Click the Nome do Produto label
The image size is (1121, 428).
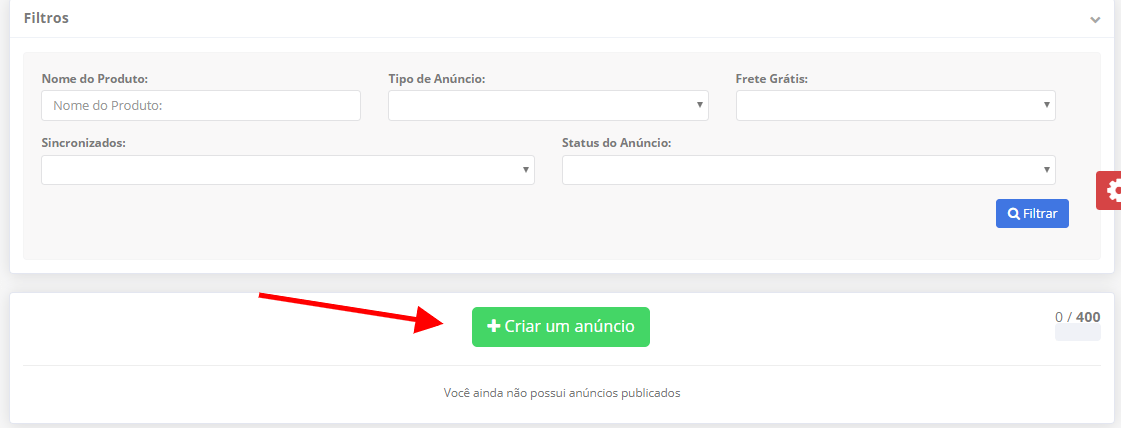95,78
